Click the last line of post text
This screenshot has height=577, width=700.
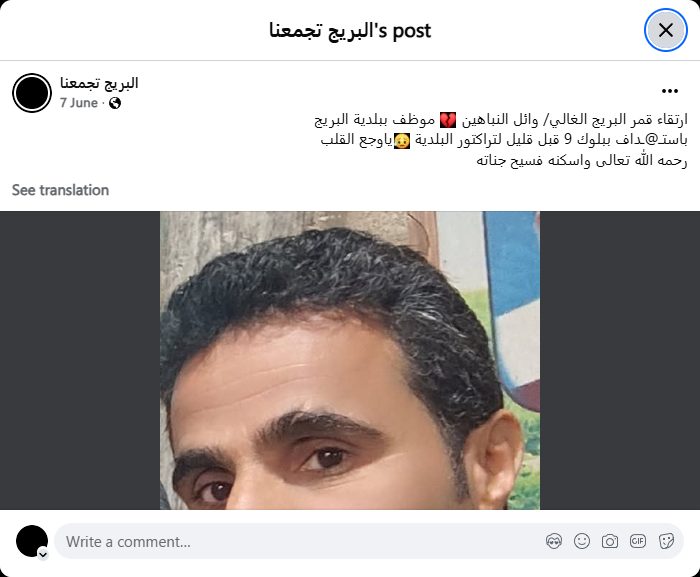582,160
